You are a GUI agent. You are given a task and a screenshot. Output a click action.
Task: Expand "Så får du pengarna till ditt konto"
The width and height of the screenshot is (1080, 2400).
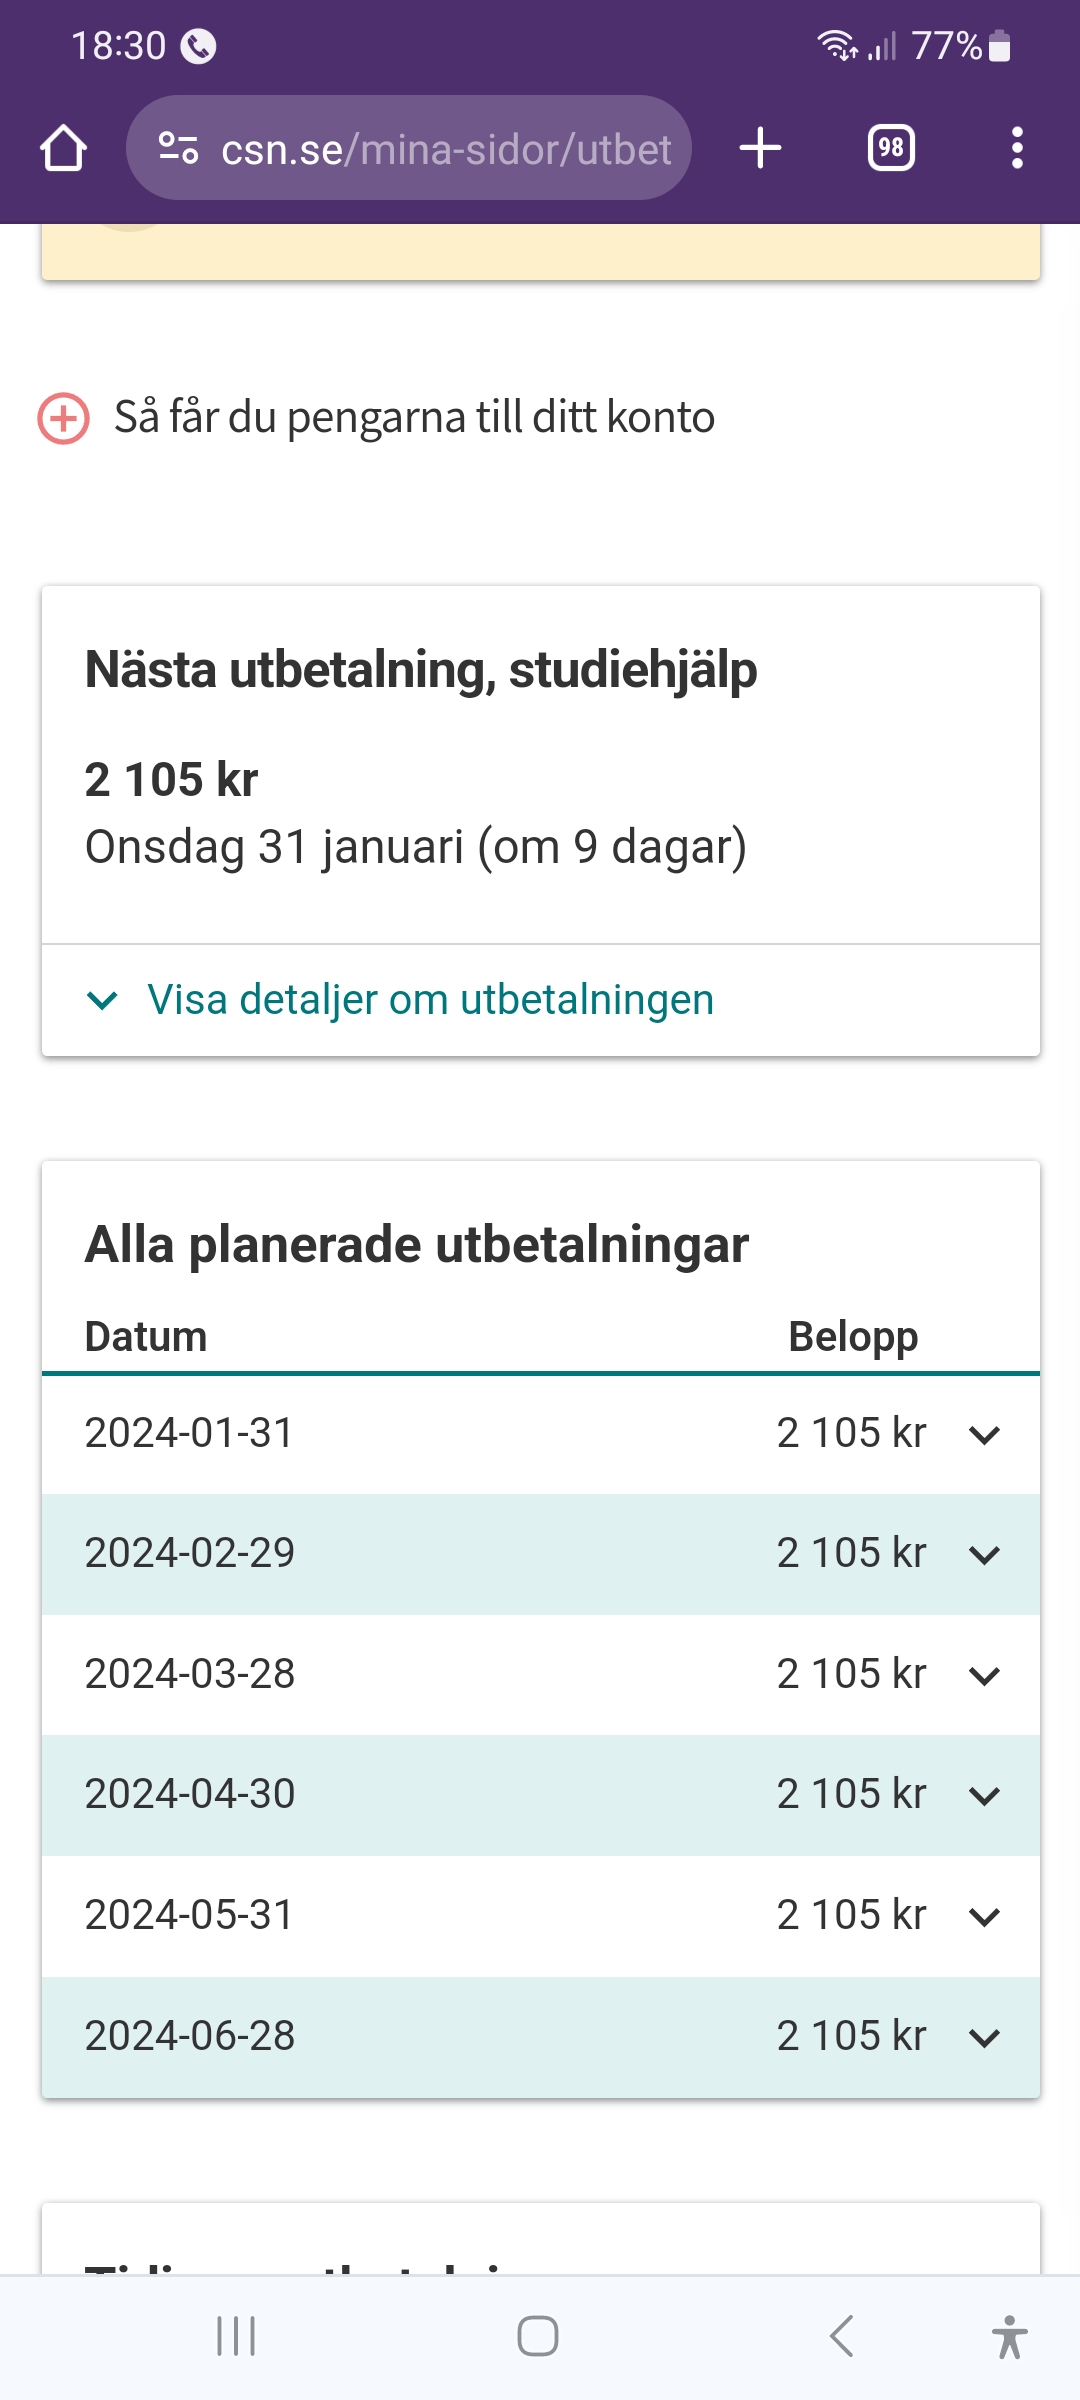[414, 417]
